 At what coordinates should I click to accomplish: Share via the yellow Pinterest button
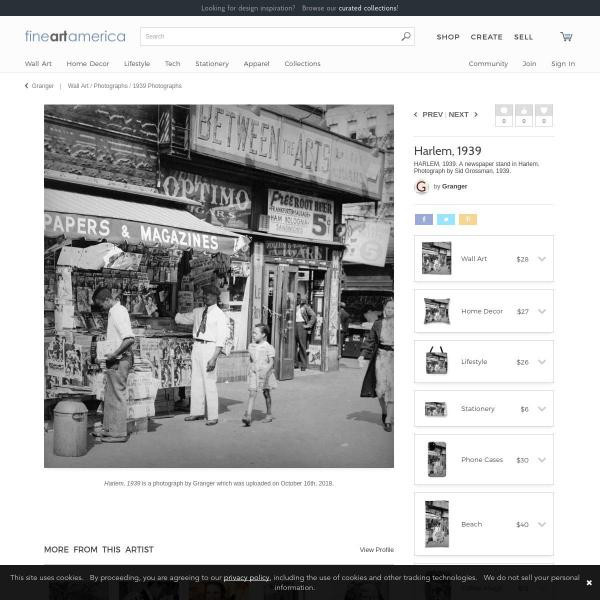point(467,219)
